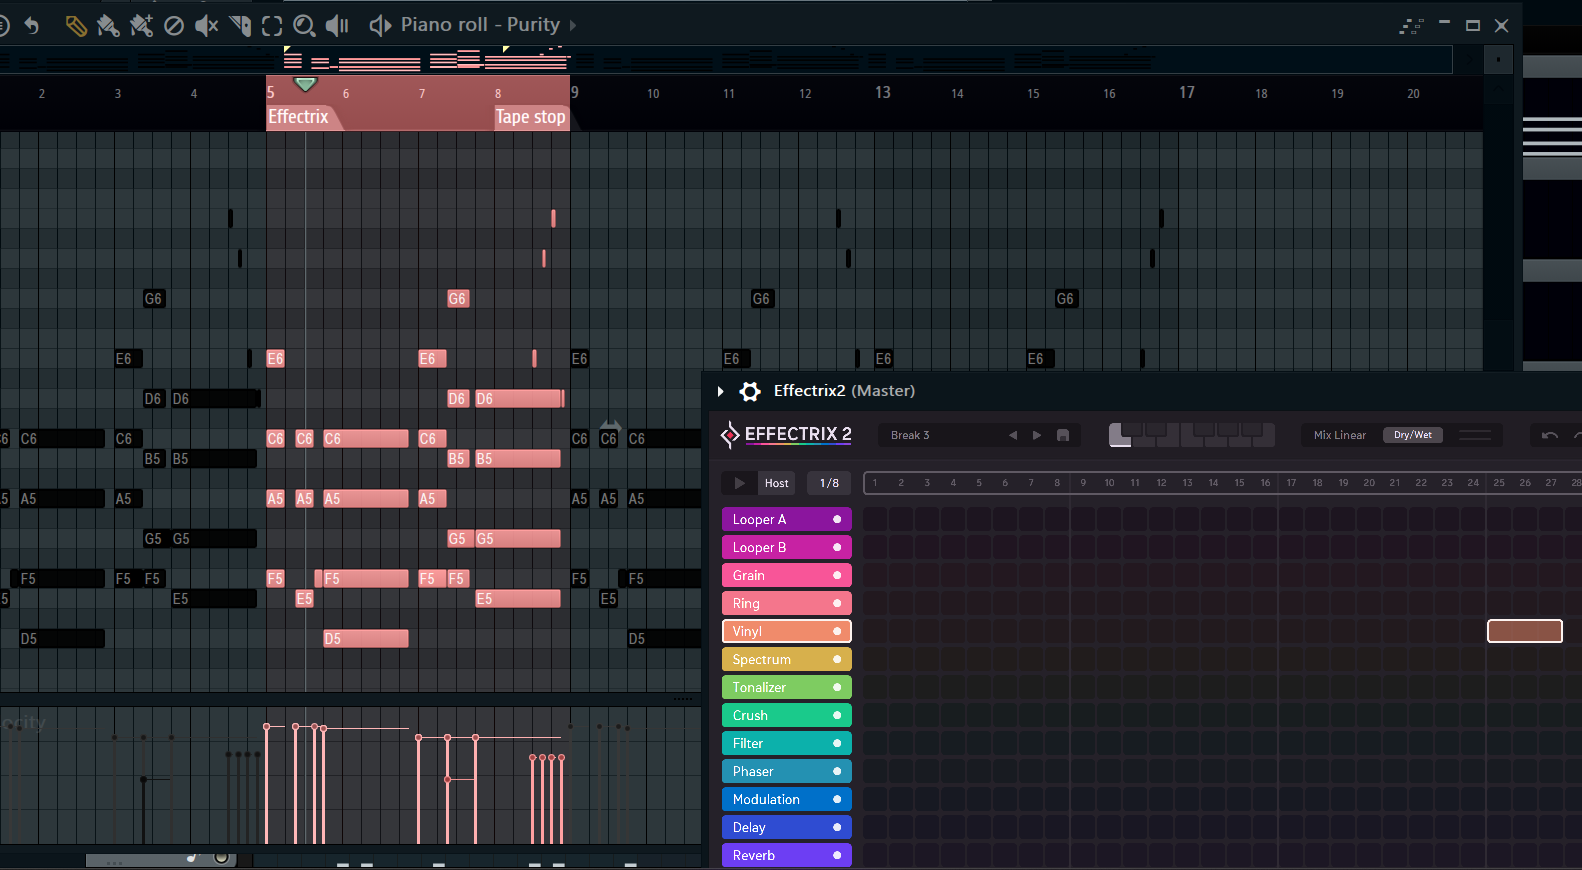Click the piano roll overview minimap strip
Viewport: 1582px width, 870px height.
726,60
